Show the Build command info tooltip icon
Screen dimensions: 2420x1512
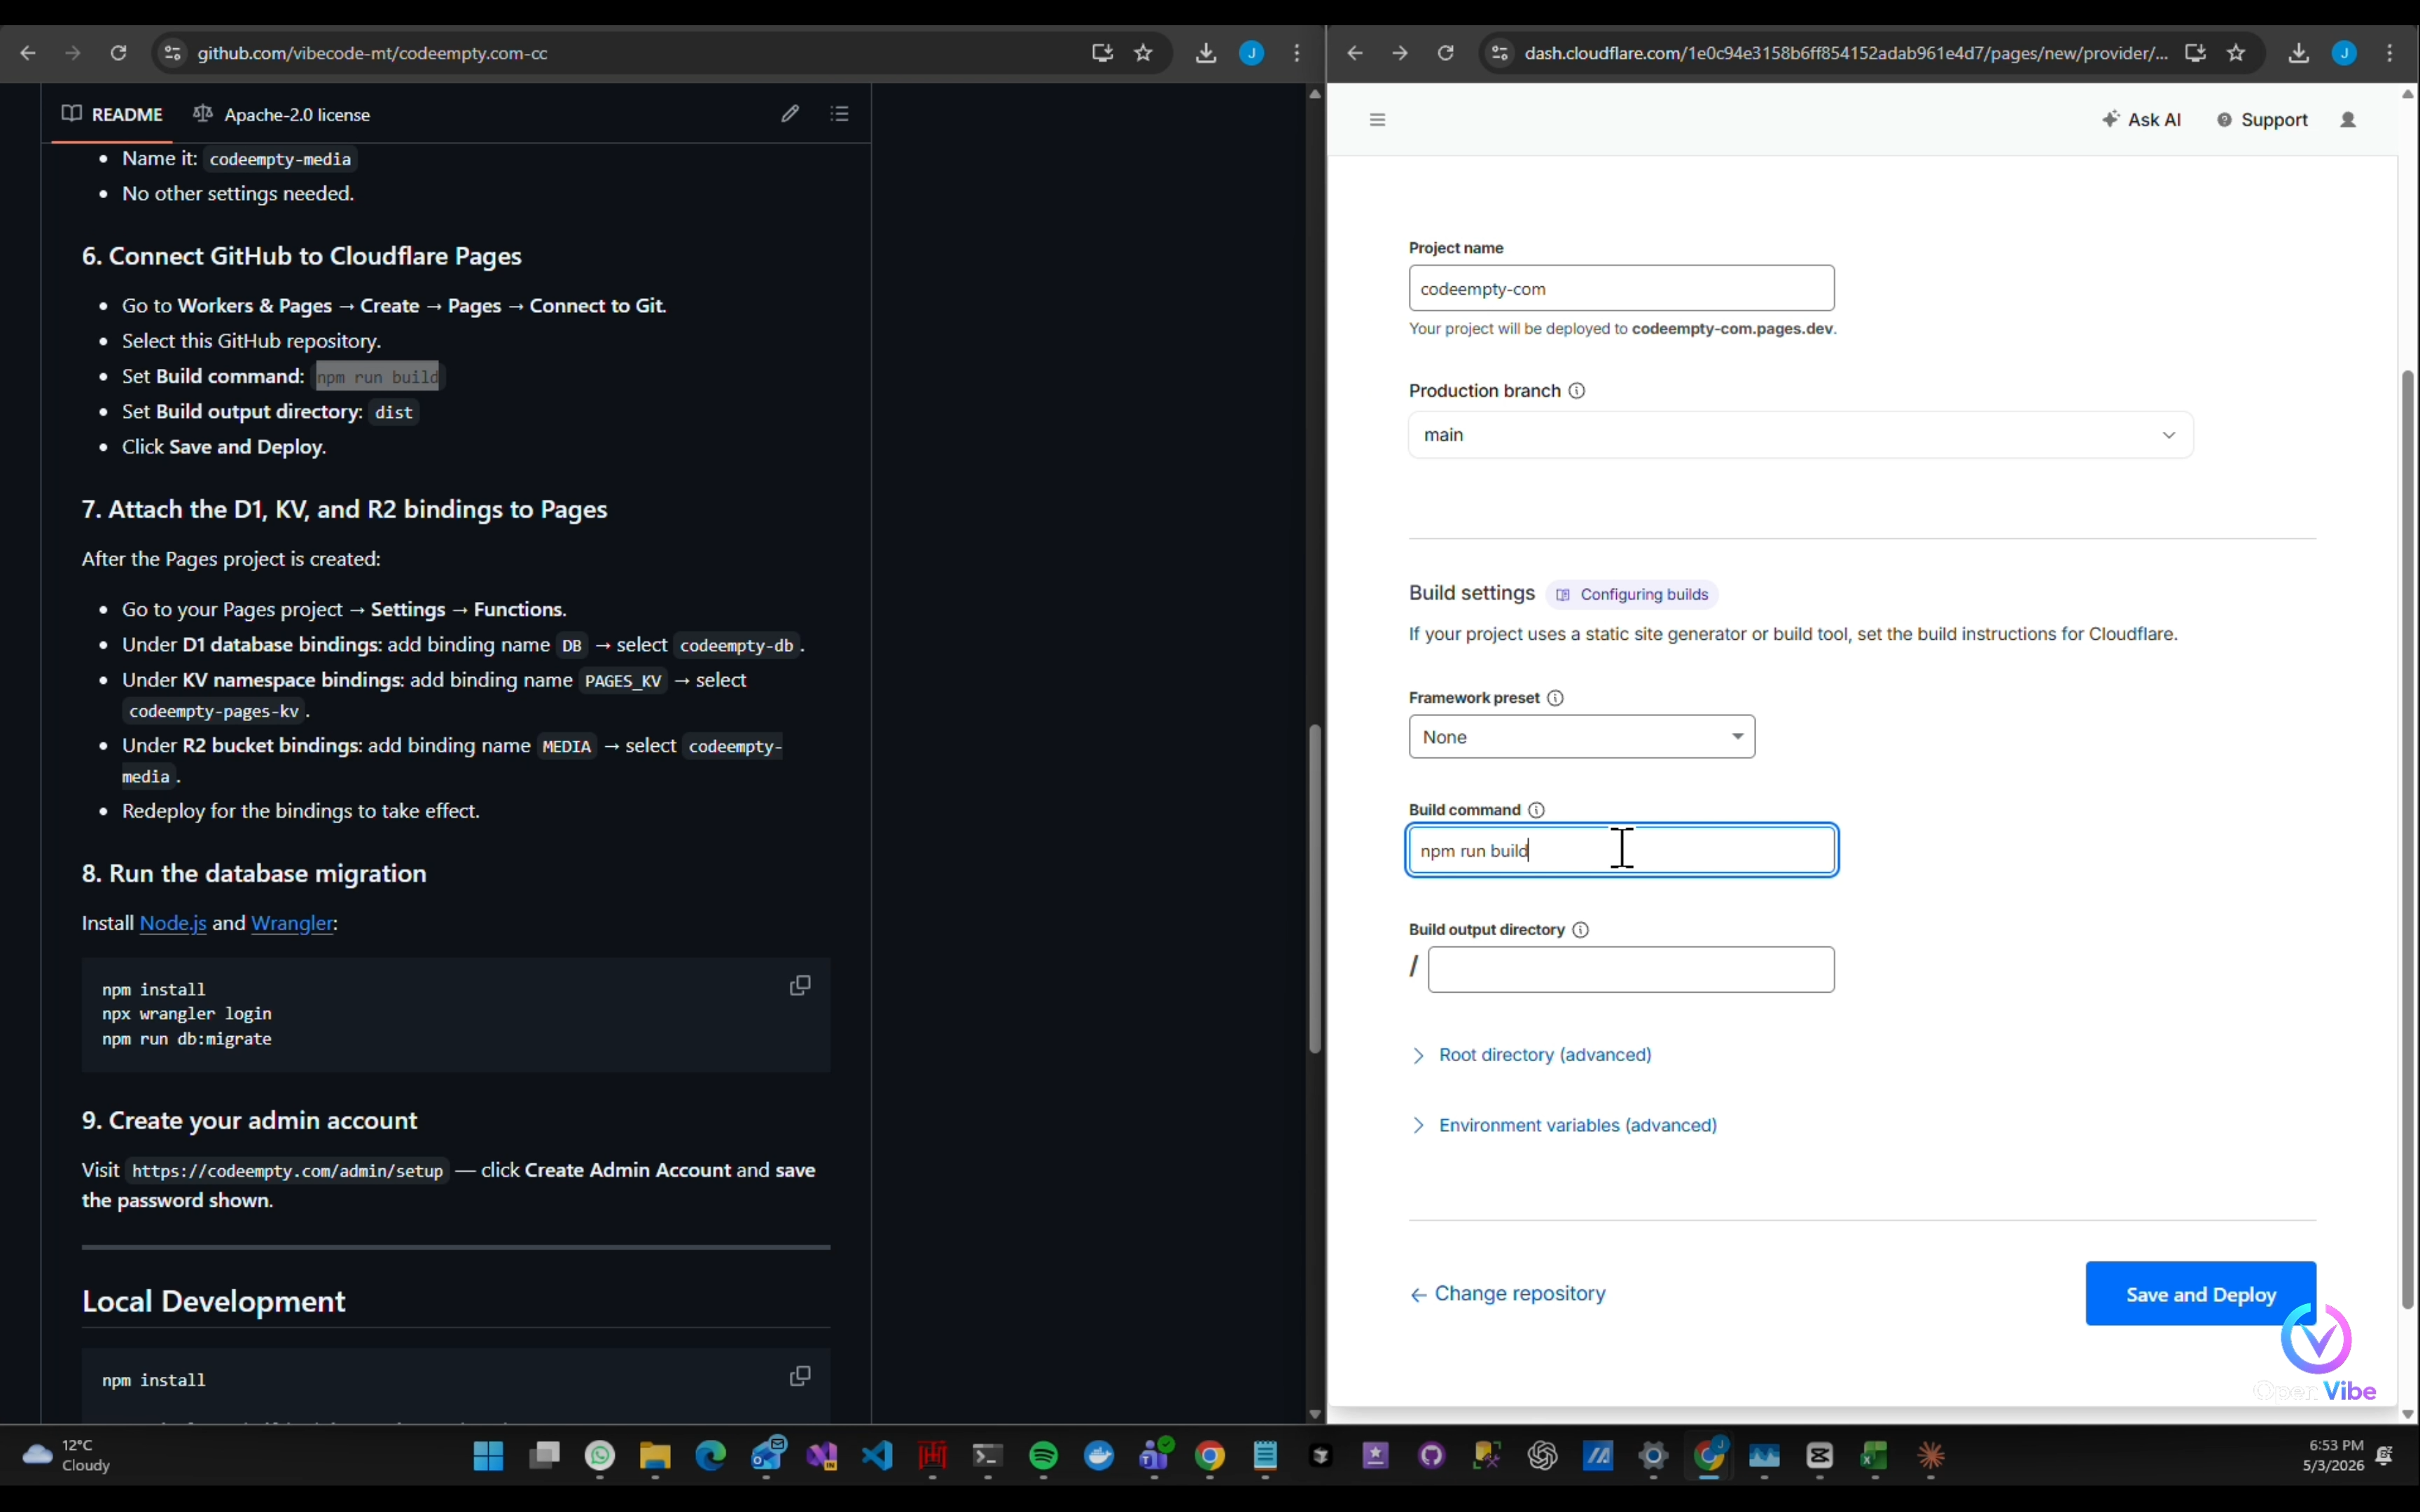tap(1537, 810)
